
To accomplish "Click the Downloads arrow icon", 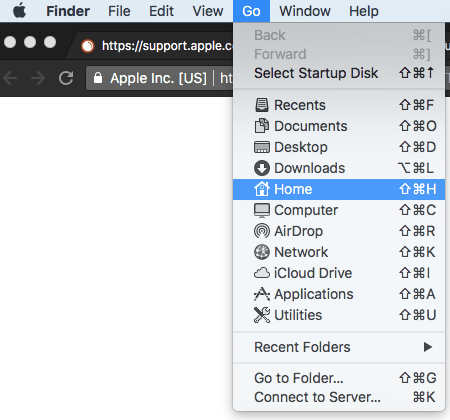I will point(262,168).
